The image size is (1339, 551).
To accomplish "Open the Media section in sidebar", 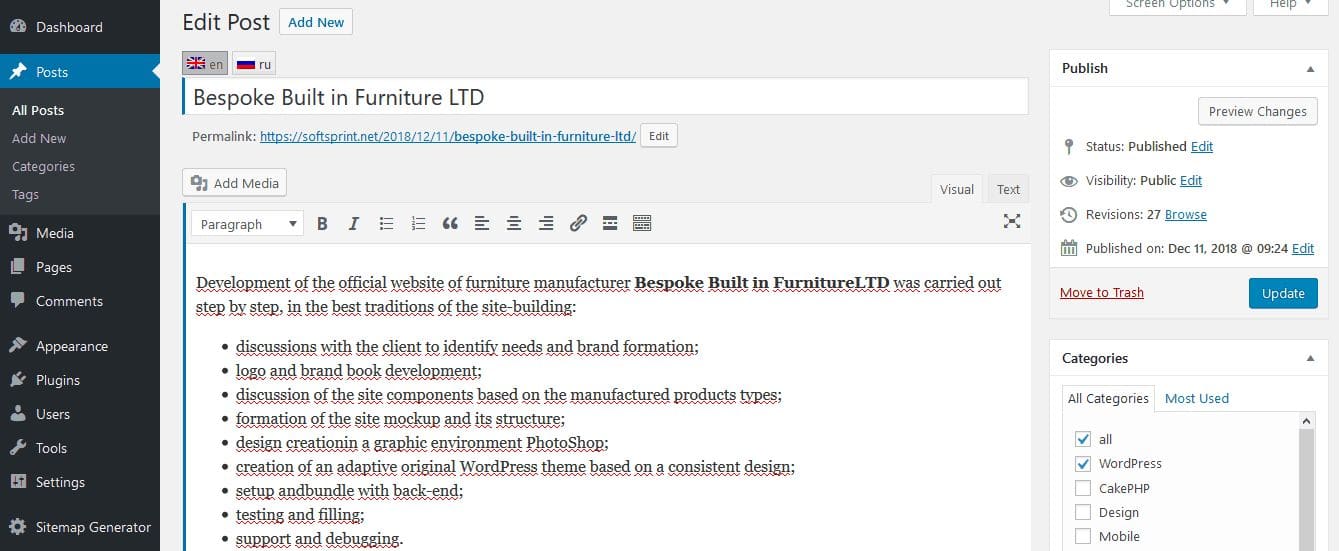I will tap(80, 233).
